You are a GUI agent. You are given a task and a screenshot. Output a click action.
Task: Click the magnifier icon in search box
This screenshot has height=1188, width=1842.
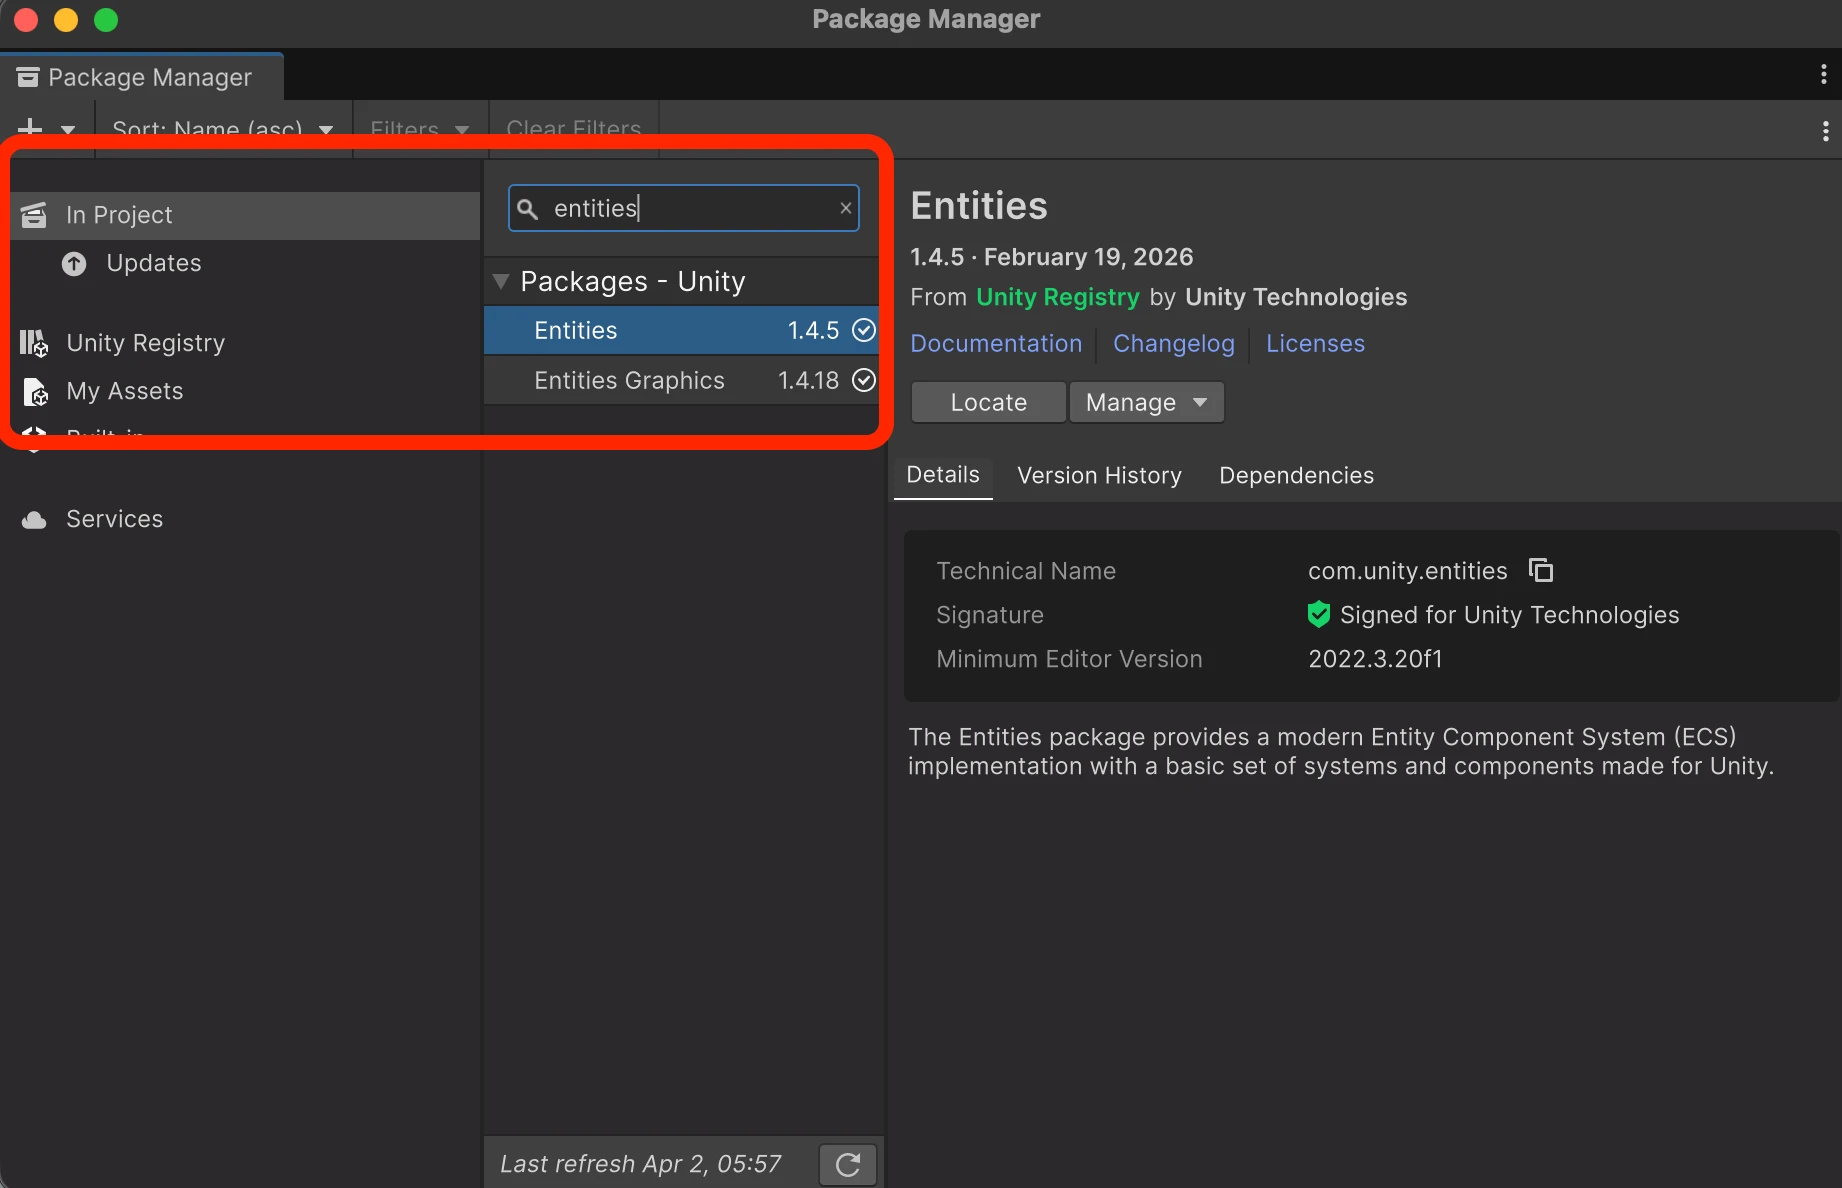(x=528, y=208)
